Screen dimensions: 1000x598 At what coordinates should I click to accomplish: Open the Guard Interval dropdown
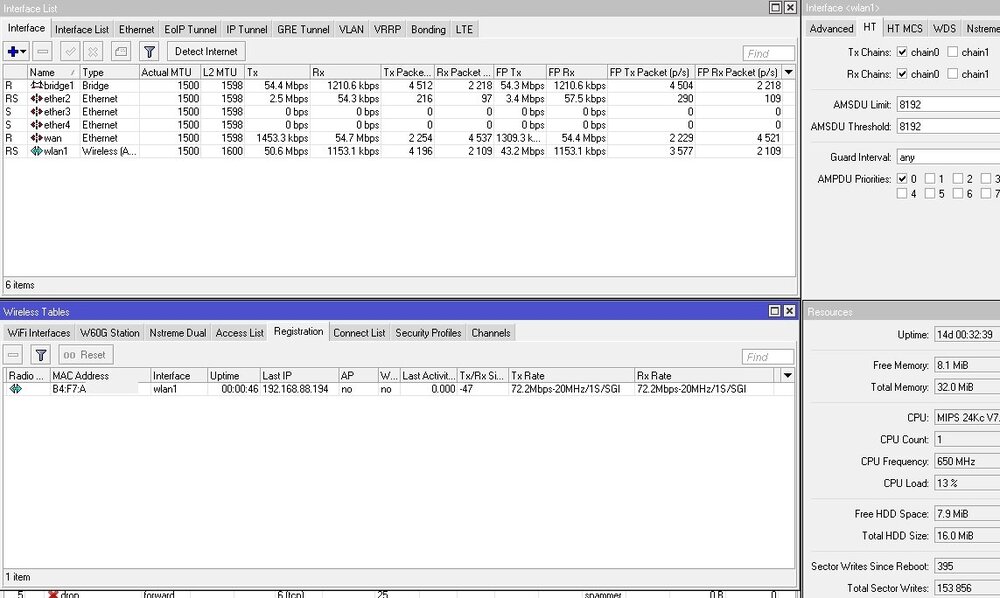point(950,157)
